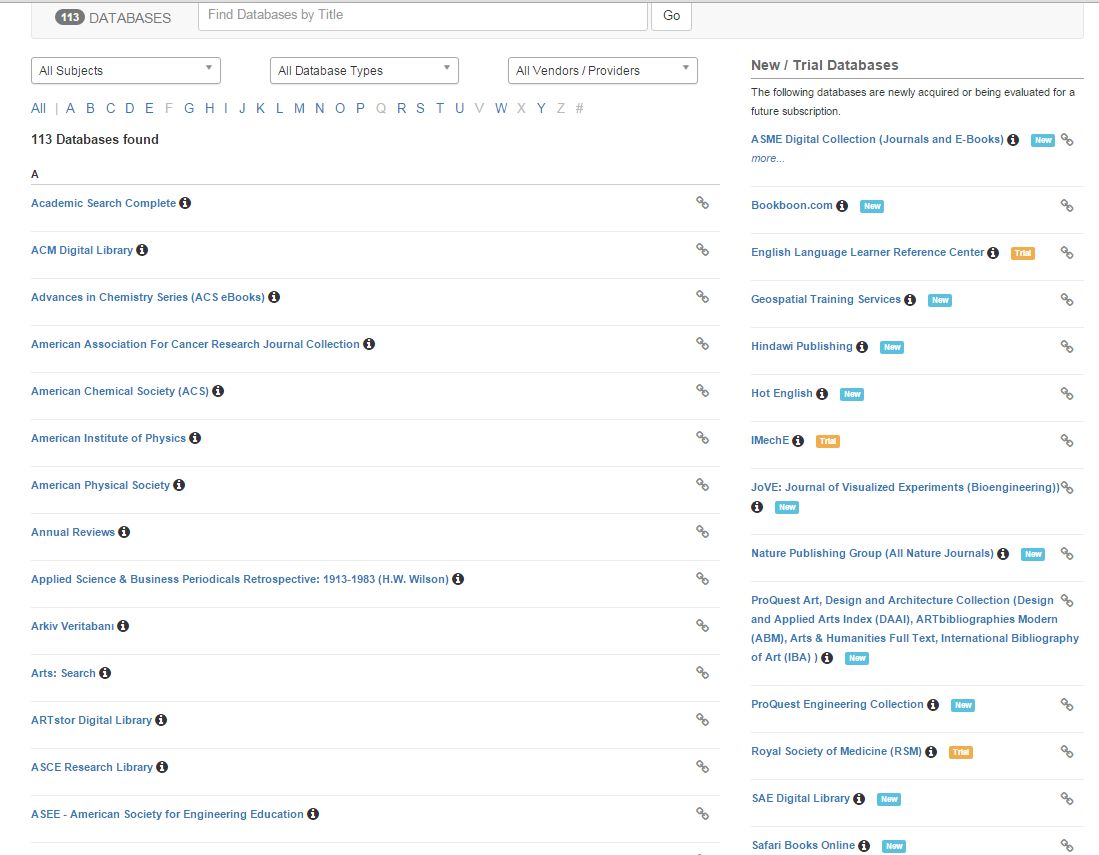Open Academic Search Complete database

[103, 203]
